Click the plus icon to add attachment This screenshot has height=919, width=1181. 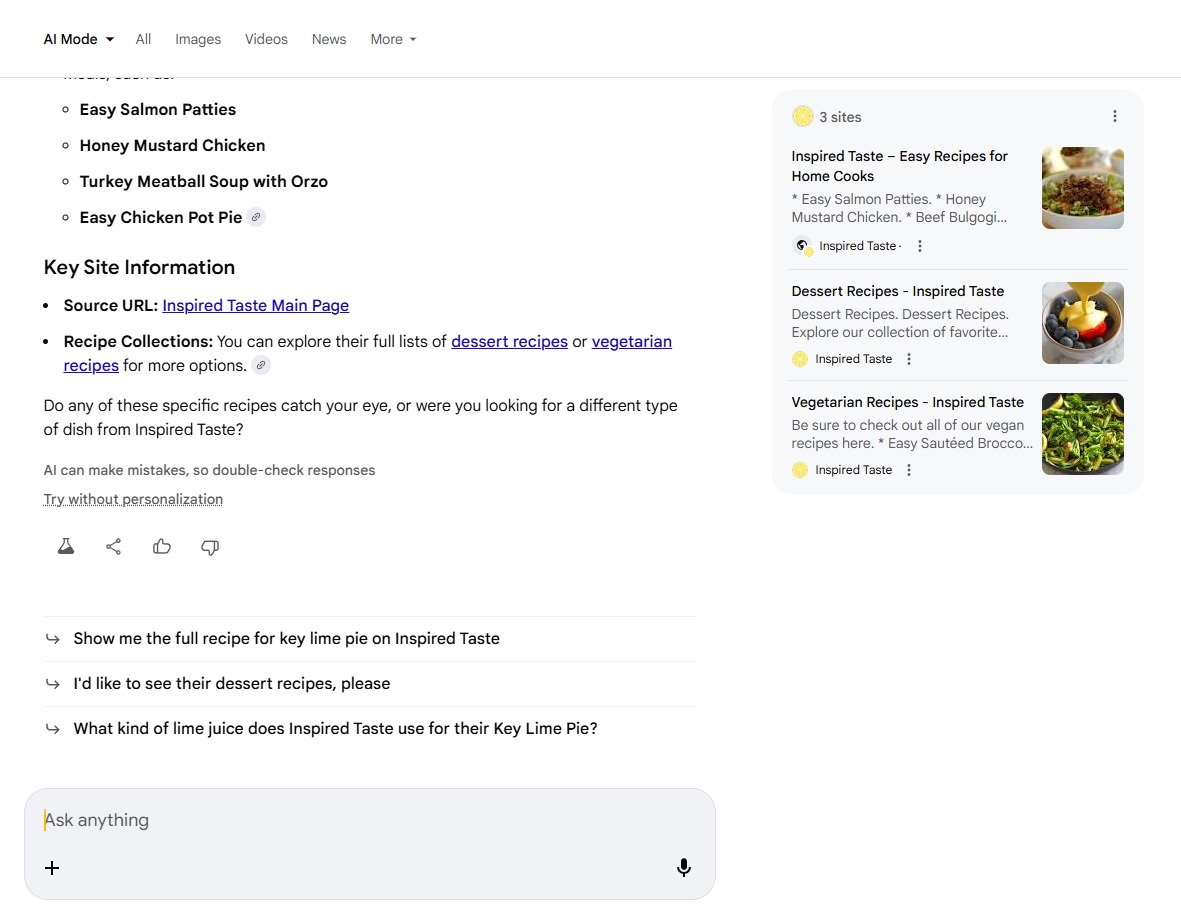(x=52, y=868)
